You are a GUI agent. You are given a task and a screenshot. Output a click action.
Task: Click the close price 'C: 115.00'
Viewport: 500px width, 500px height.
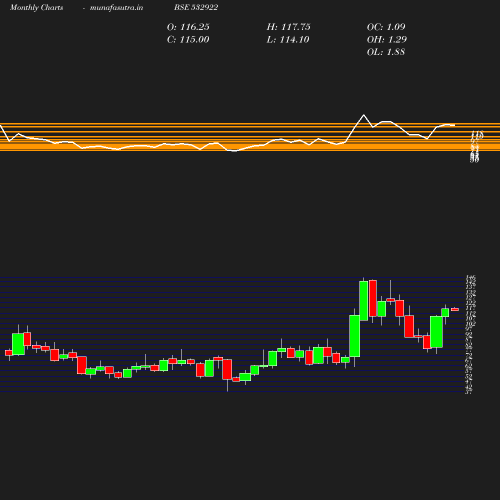[x=188, y=40]
